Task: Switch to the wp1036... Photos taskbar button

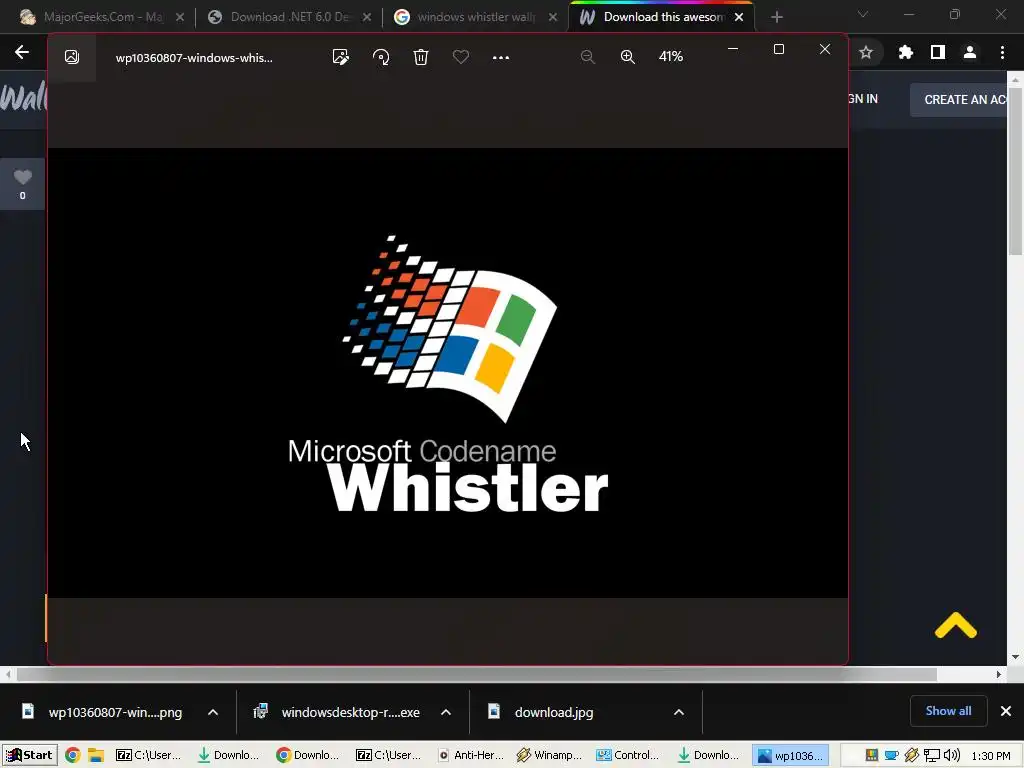Action: (791, 755)
